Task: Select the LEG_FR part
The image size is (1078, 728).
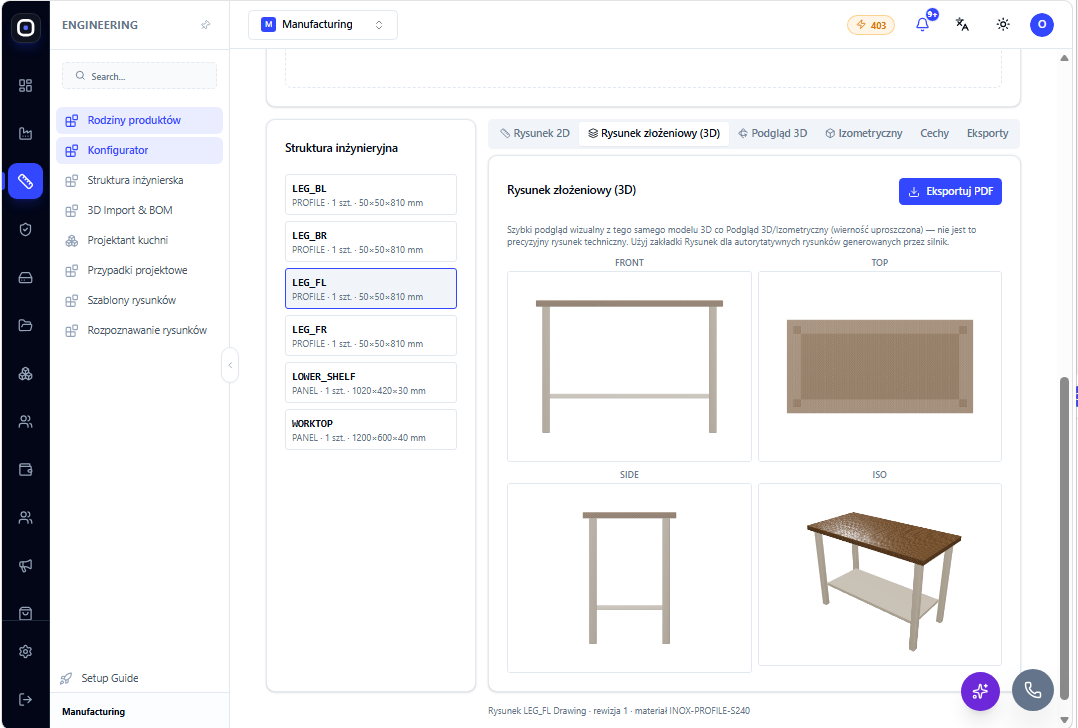Action: click(x=371, y=335)
